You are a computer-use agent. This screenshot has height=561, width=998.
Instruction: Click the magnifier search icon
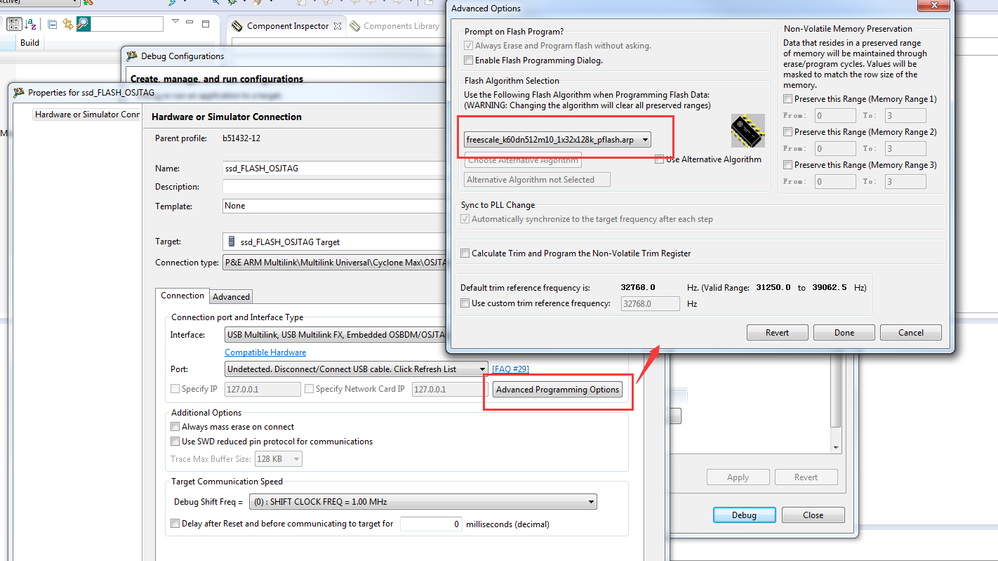click(x=83, y=24)
